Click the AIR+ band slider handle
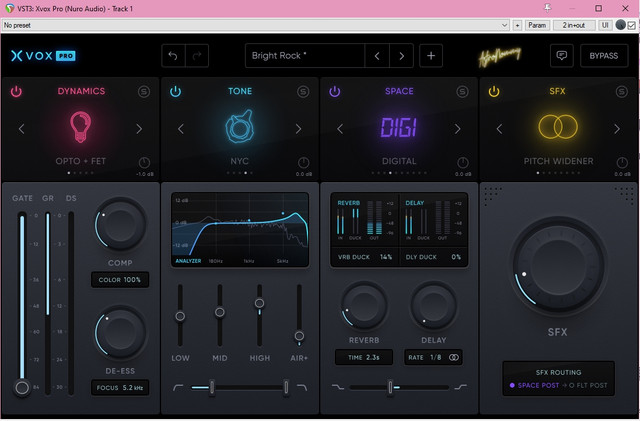The image size is (640, 421). pos(299,336)
